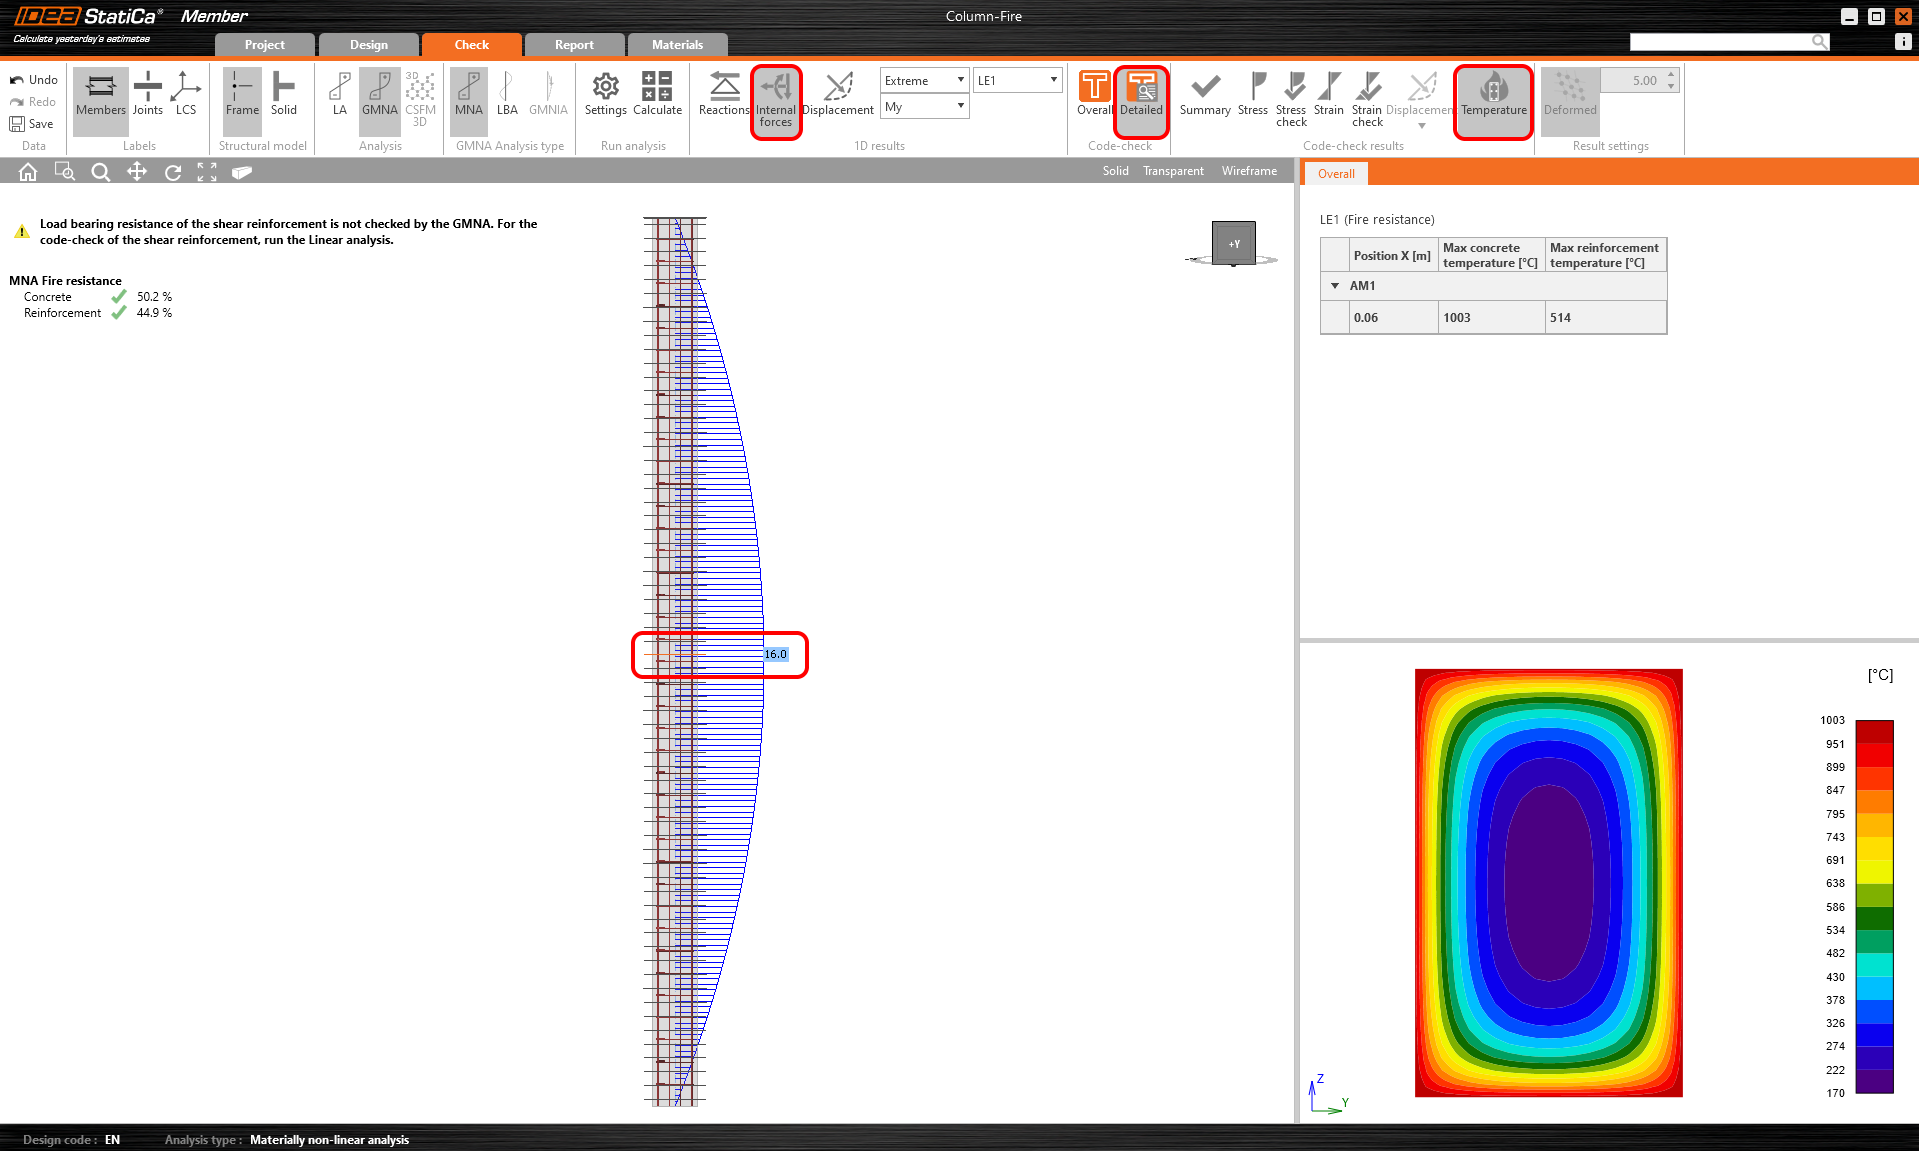Viewport: 1919px width, 1151px height.
Task: Collapse the AM1 table row
Action: coord(1335,285)
